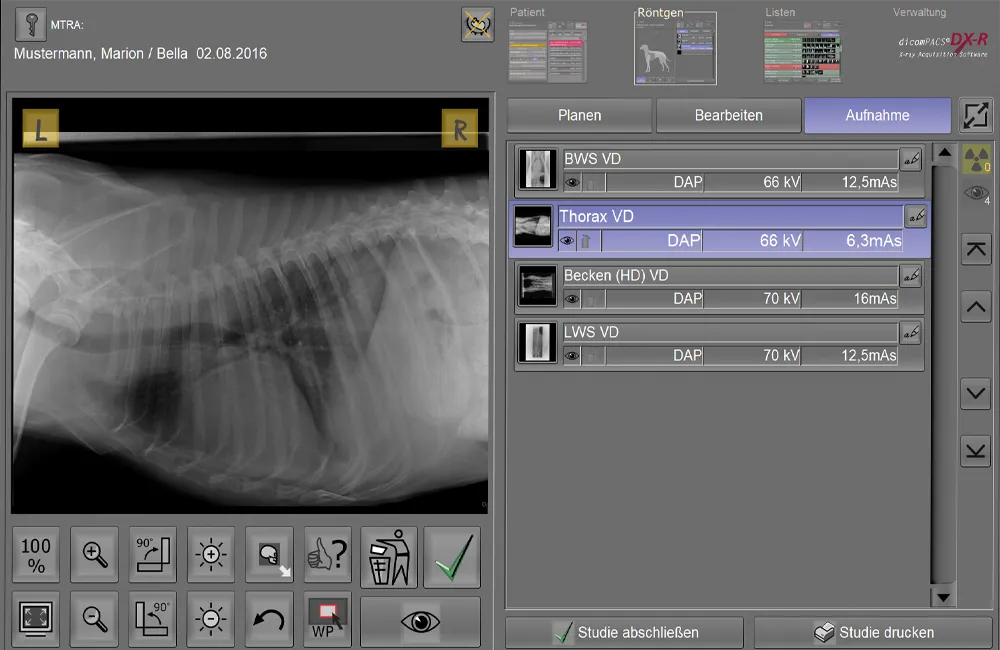Switch to the Planen tab

click(579, 115)
